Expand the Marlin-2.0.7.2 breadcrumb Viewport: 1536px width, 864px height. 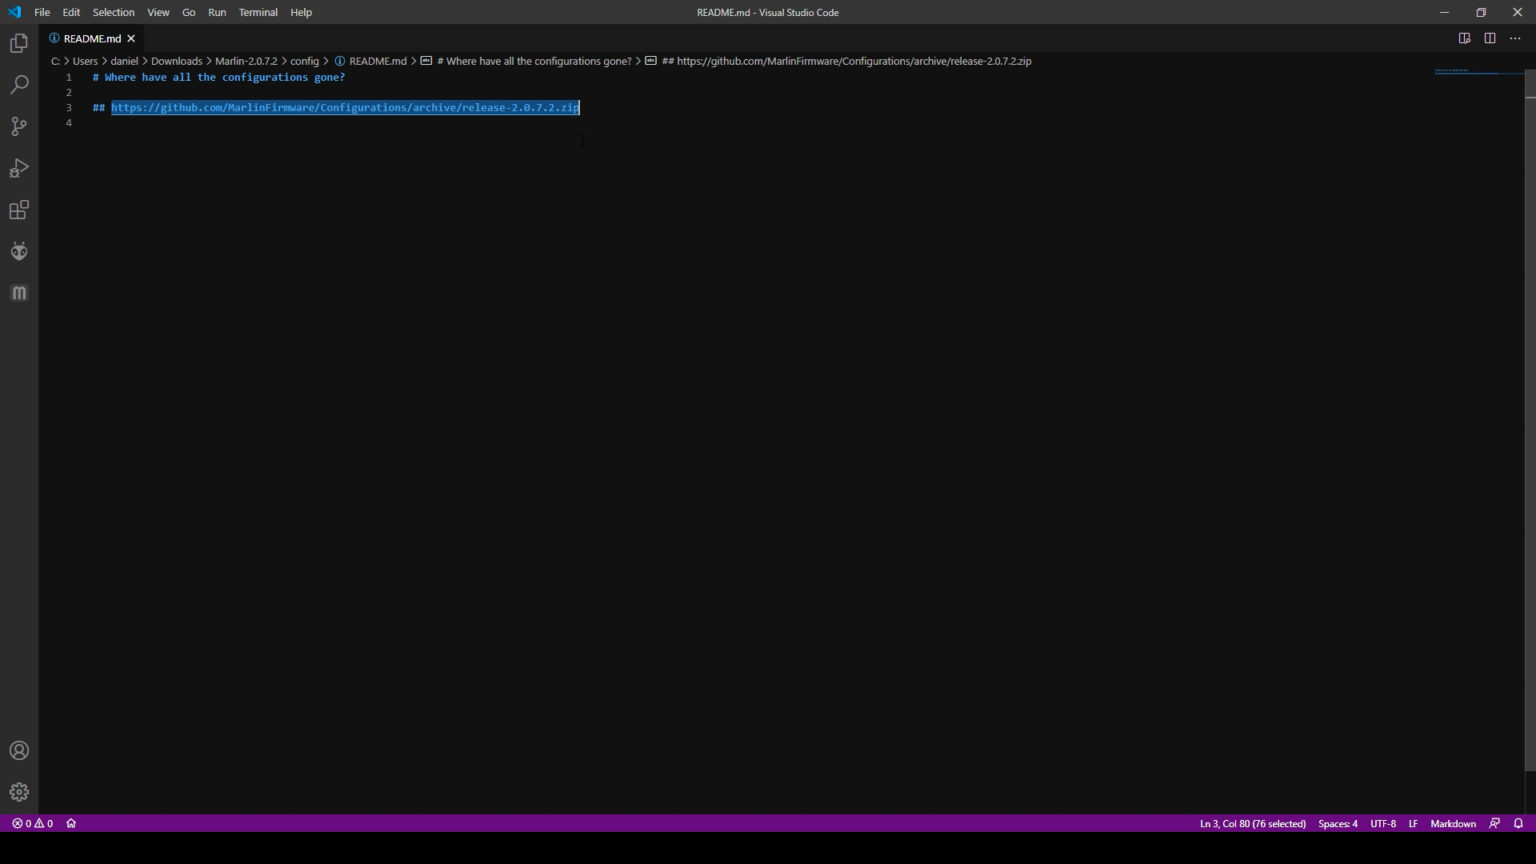[x=246, y=61]
